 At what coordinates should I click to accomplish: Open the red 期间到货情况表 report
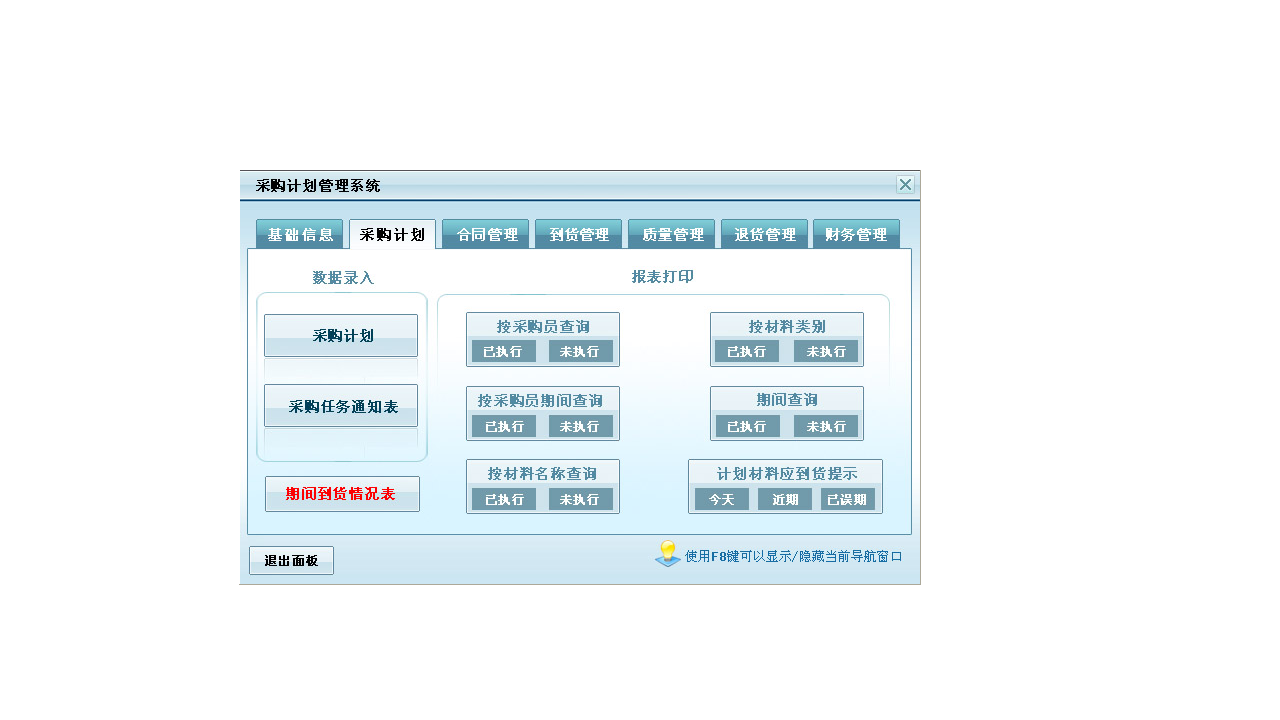pyautogui.click(x=340, y=493)
